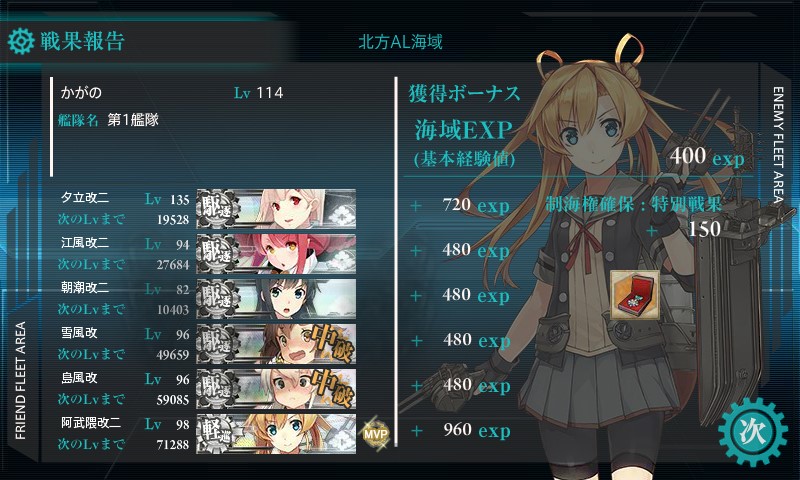Click the admiral name かがの
800x480 pixels.
click(x=82, y=93)
